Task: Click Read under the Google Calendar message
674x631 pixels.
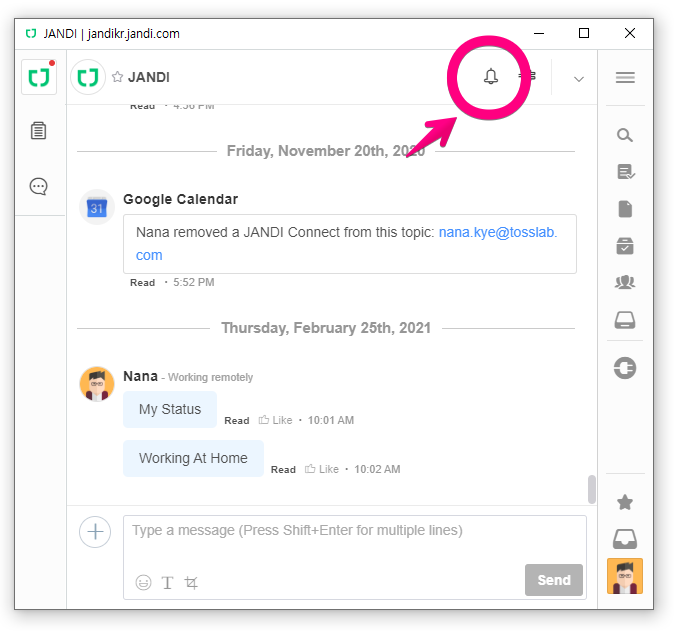Action: click(142, 282)
